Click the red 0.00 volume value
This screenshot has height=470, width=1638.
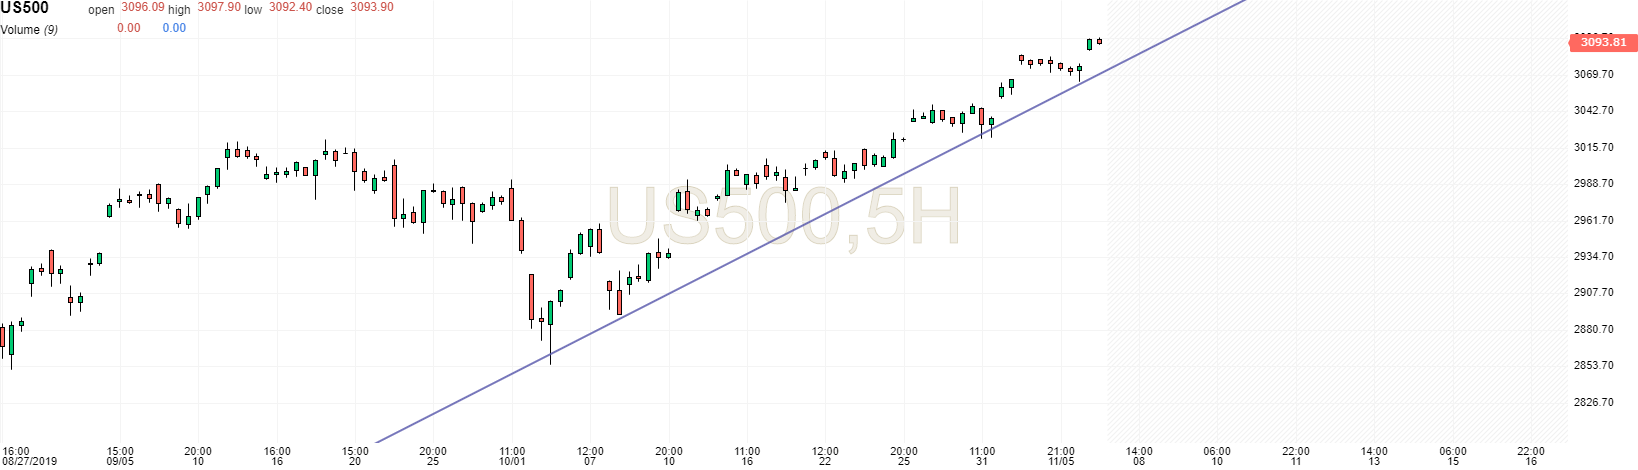[129, 28]
